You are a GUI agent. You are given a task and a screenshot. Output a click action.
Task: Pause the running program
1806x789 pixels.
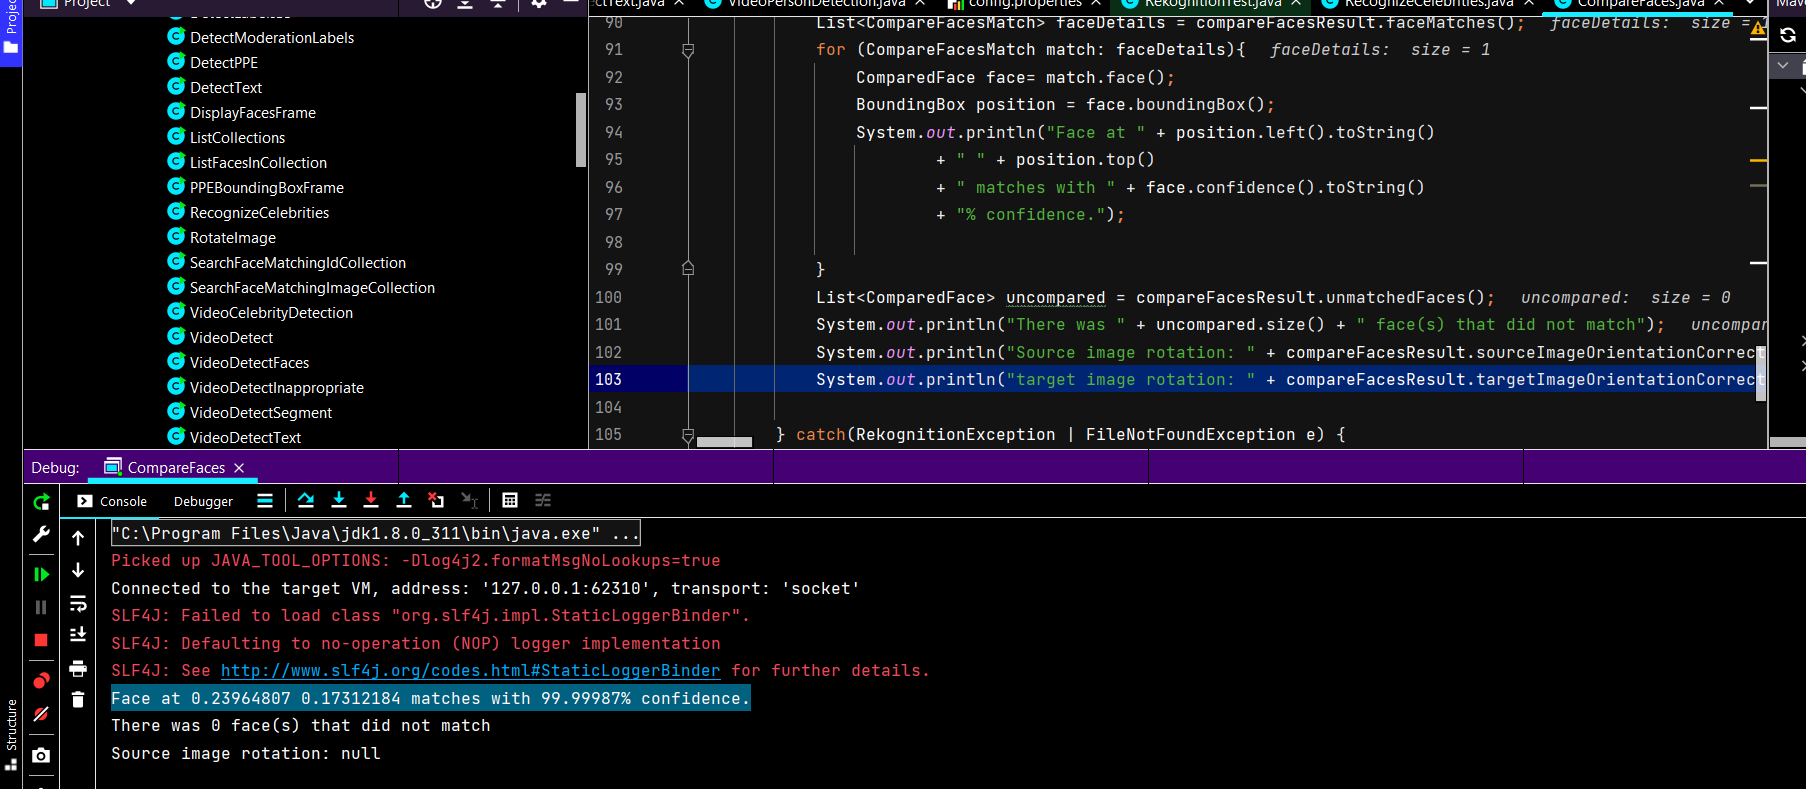point(41,607)
